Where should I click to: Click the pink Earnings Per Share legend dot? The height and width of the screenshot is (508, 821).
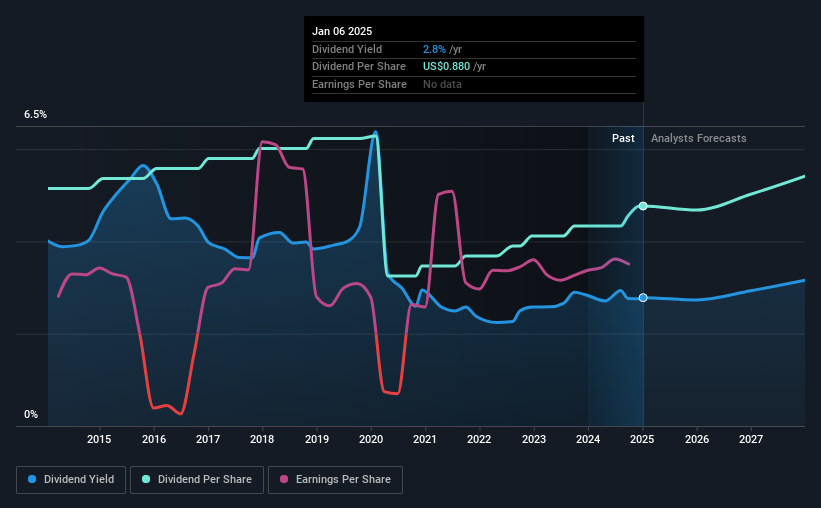(x=284, y=479)
